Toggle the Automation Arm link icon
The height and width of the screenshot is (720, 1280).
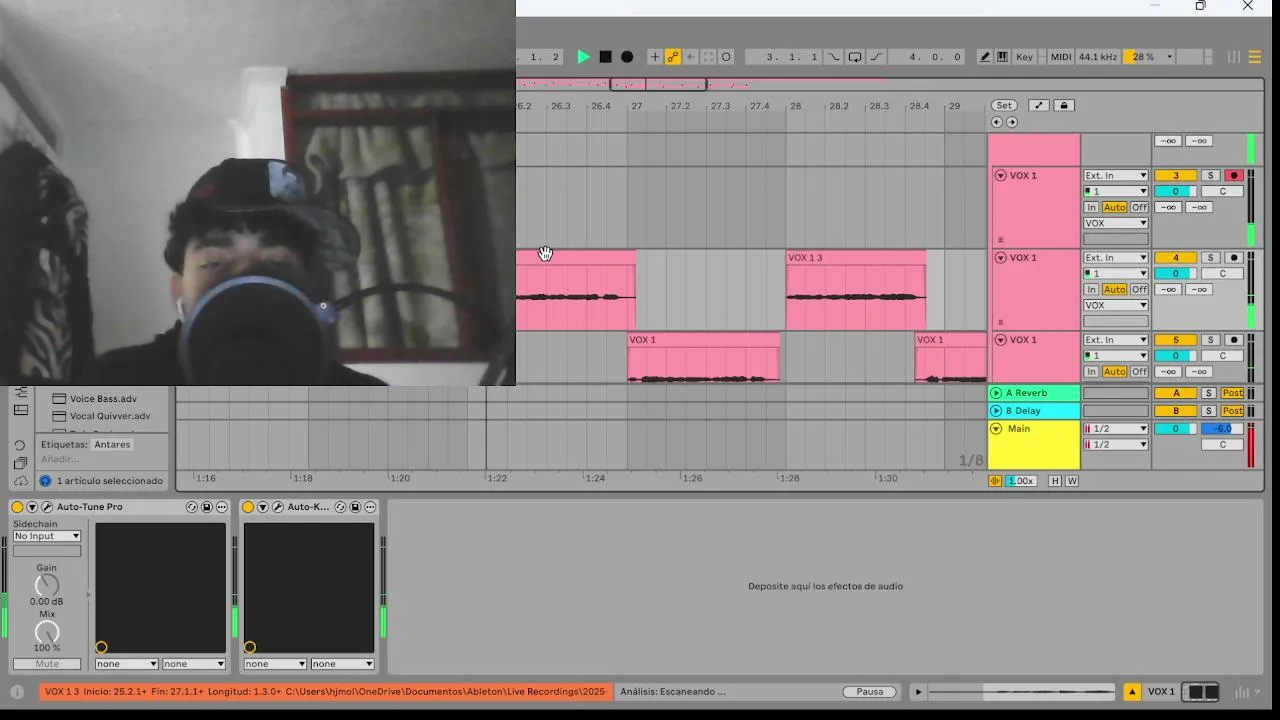pos(673,57)
